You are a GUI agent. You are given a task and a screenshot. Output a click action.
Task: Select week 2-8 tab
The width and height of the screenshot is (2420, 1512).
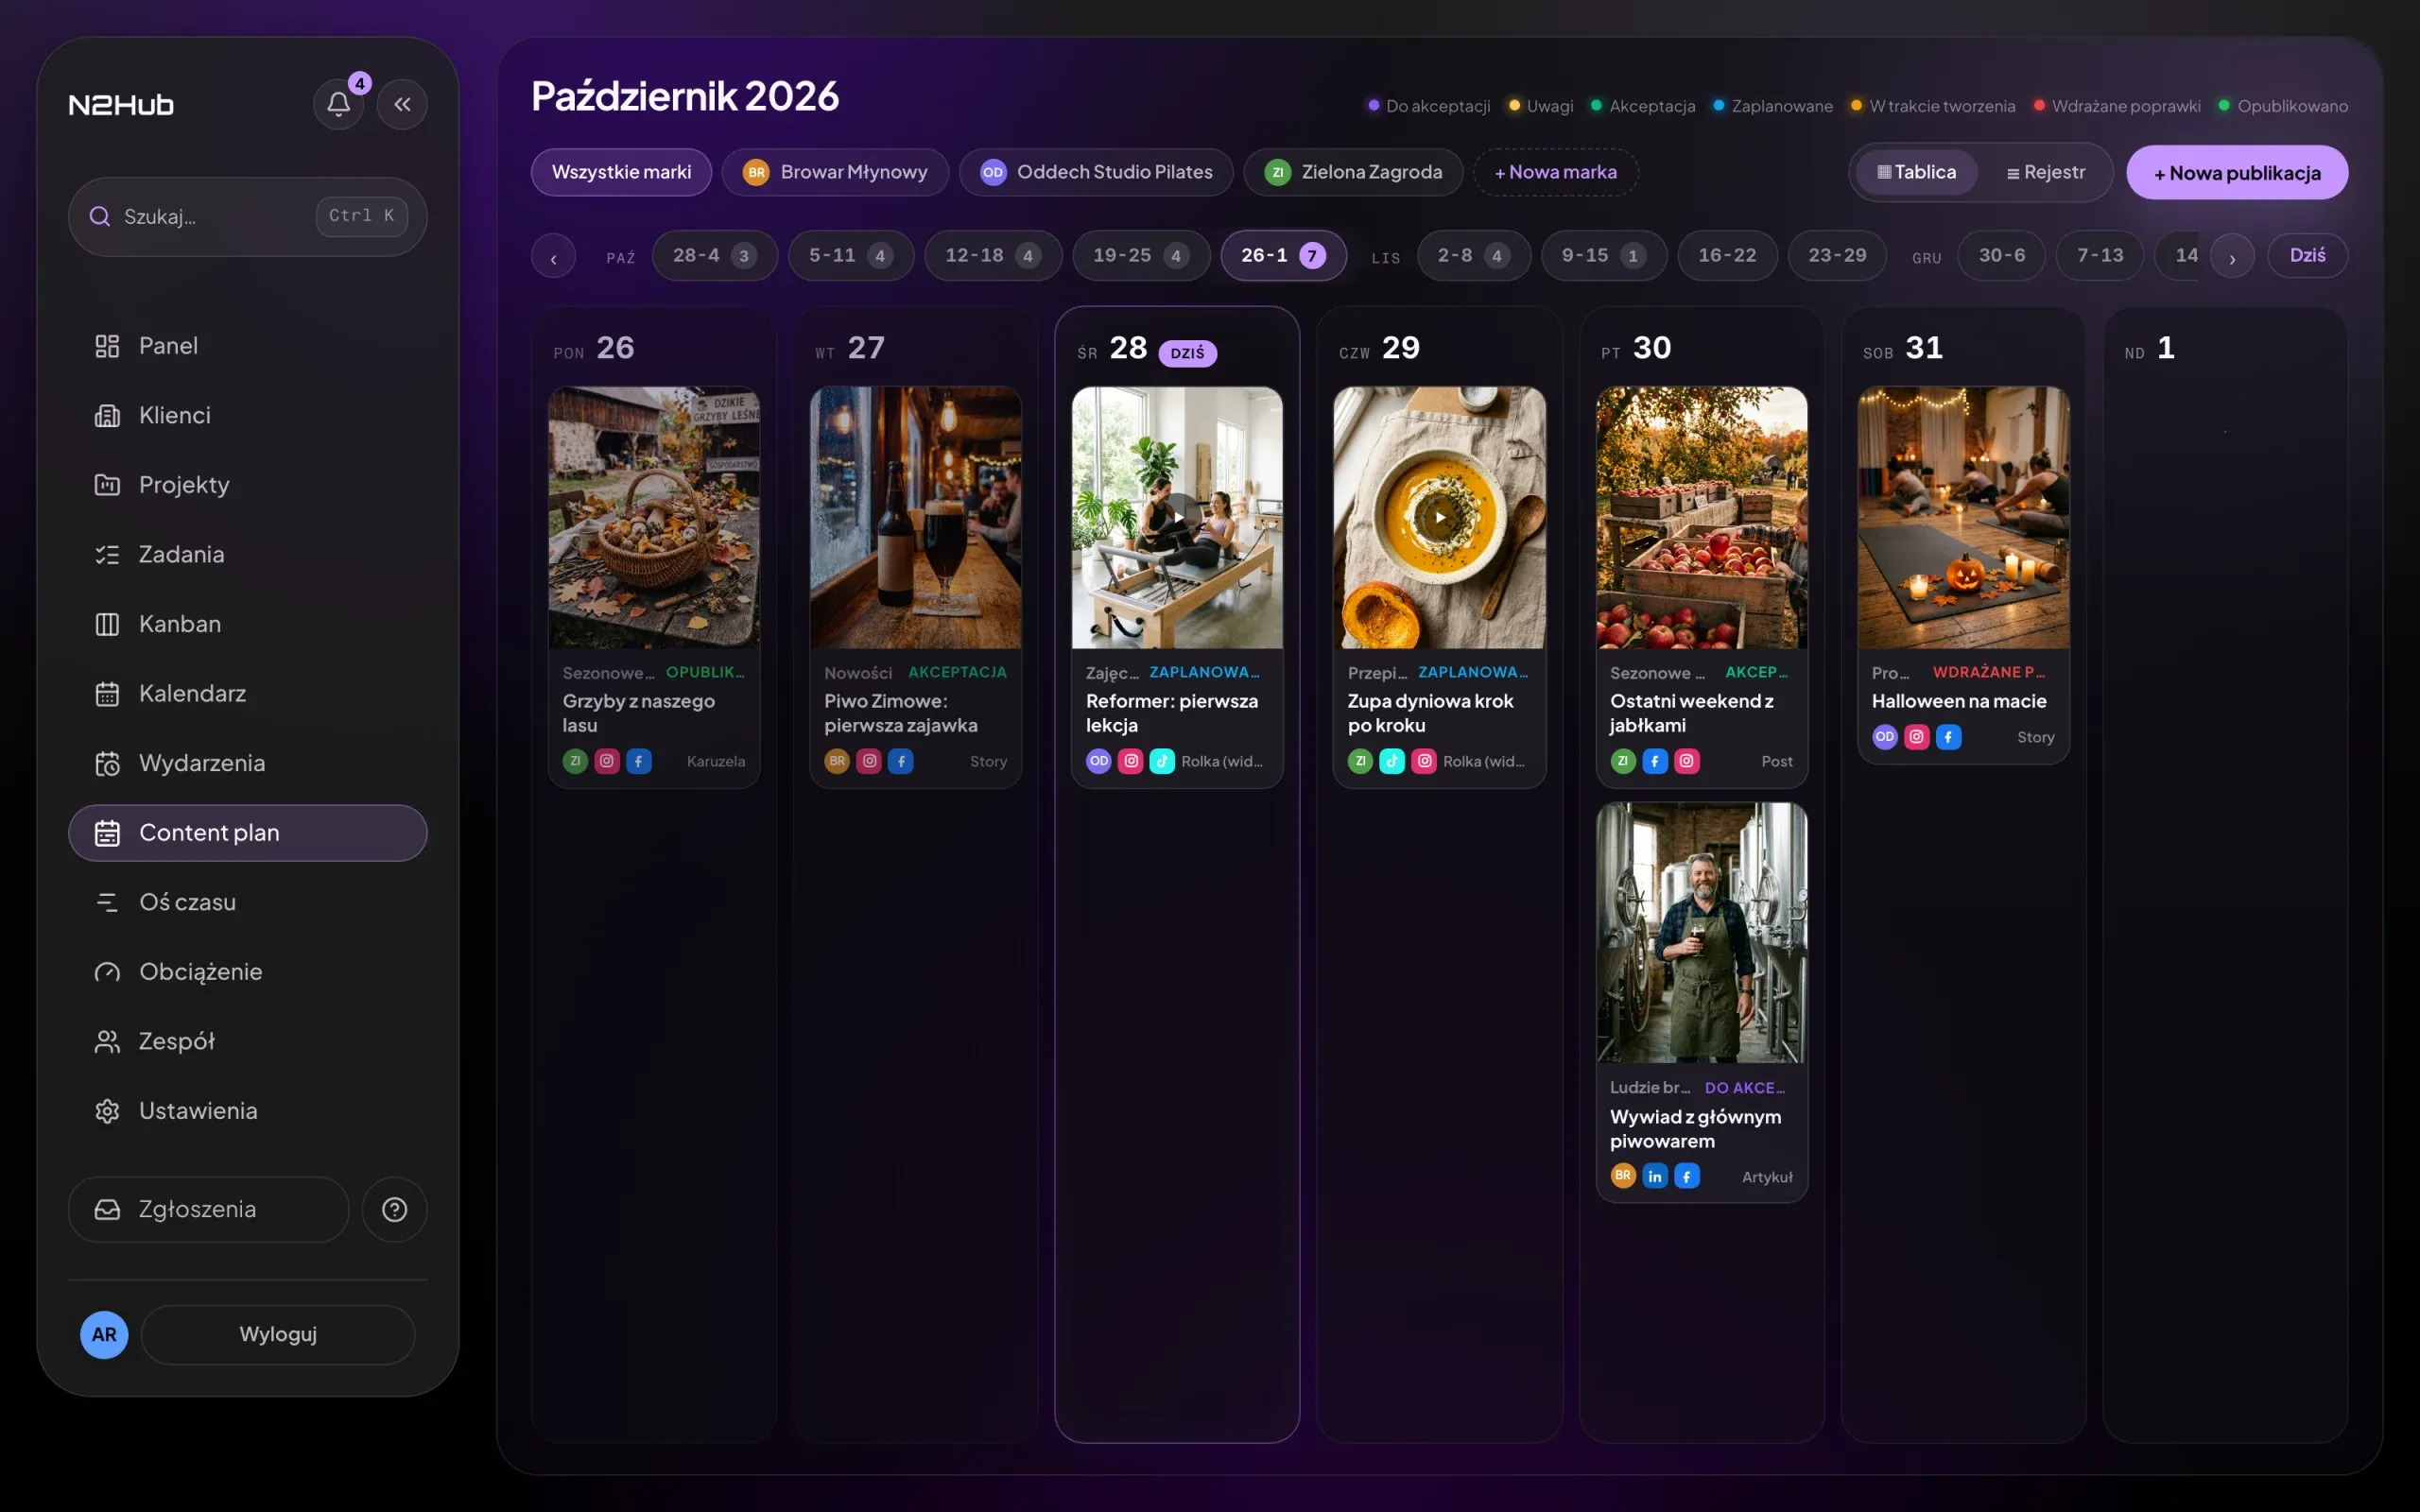(x=1473, y=256)
